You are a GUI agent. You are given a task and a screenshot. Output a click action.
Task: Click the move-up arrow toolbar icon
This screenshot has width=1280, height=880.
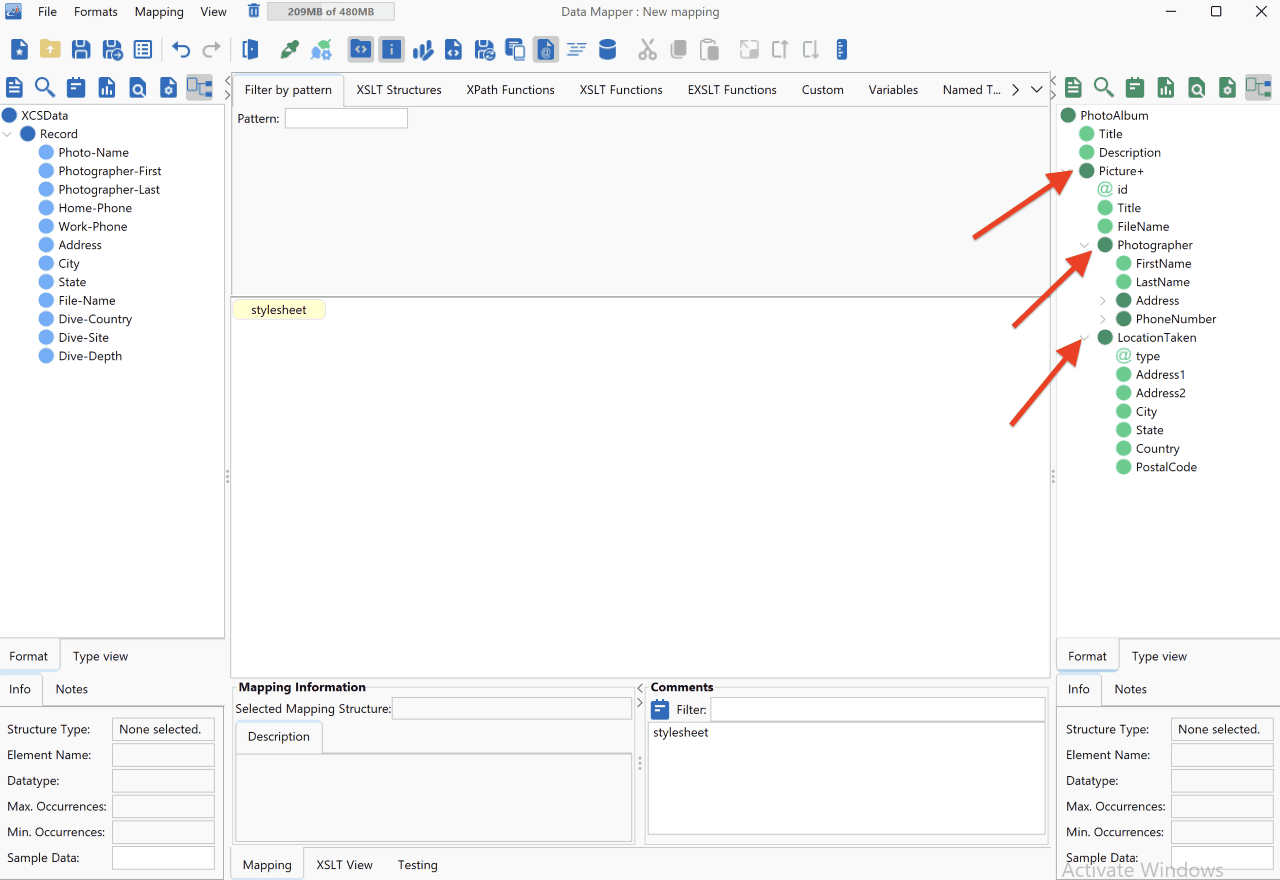(x=780, y=49)
